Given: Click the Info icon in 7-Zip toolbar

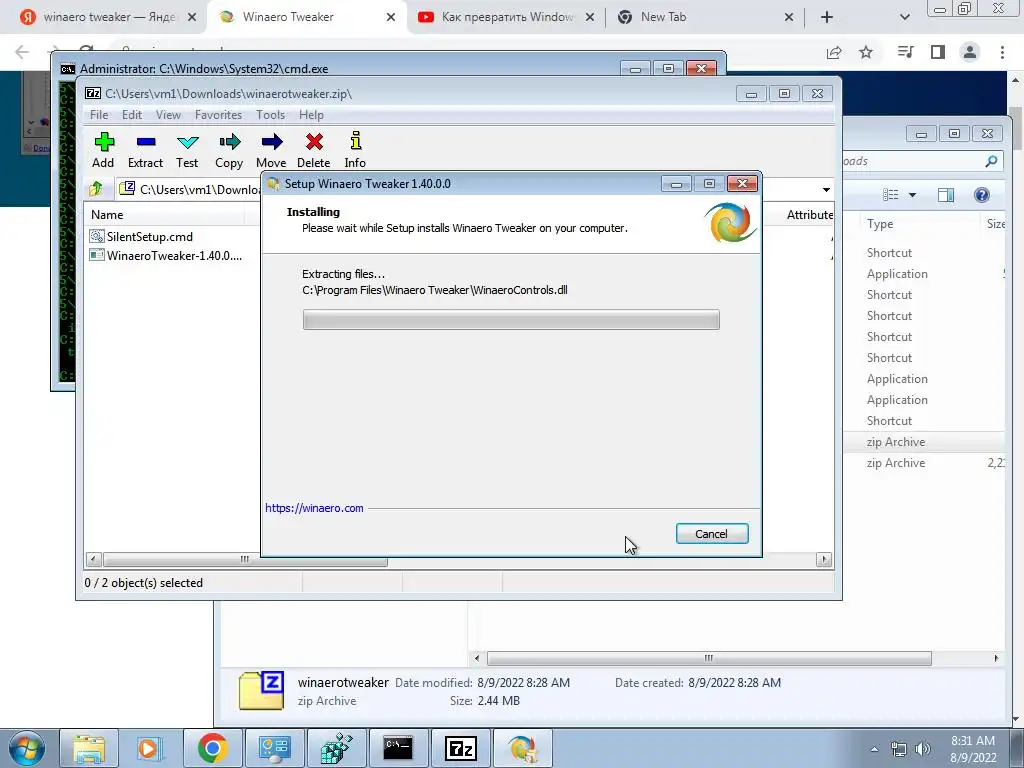Looking at the screenshot, I should click(355, 150).
